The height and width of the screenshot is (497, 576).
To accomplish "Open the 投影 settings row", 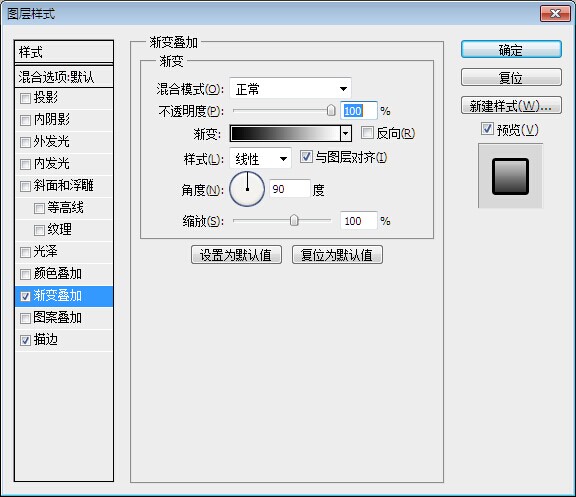I will pyautogui.click(x=64, y=98).
